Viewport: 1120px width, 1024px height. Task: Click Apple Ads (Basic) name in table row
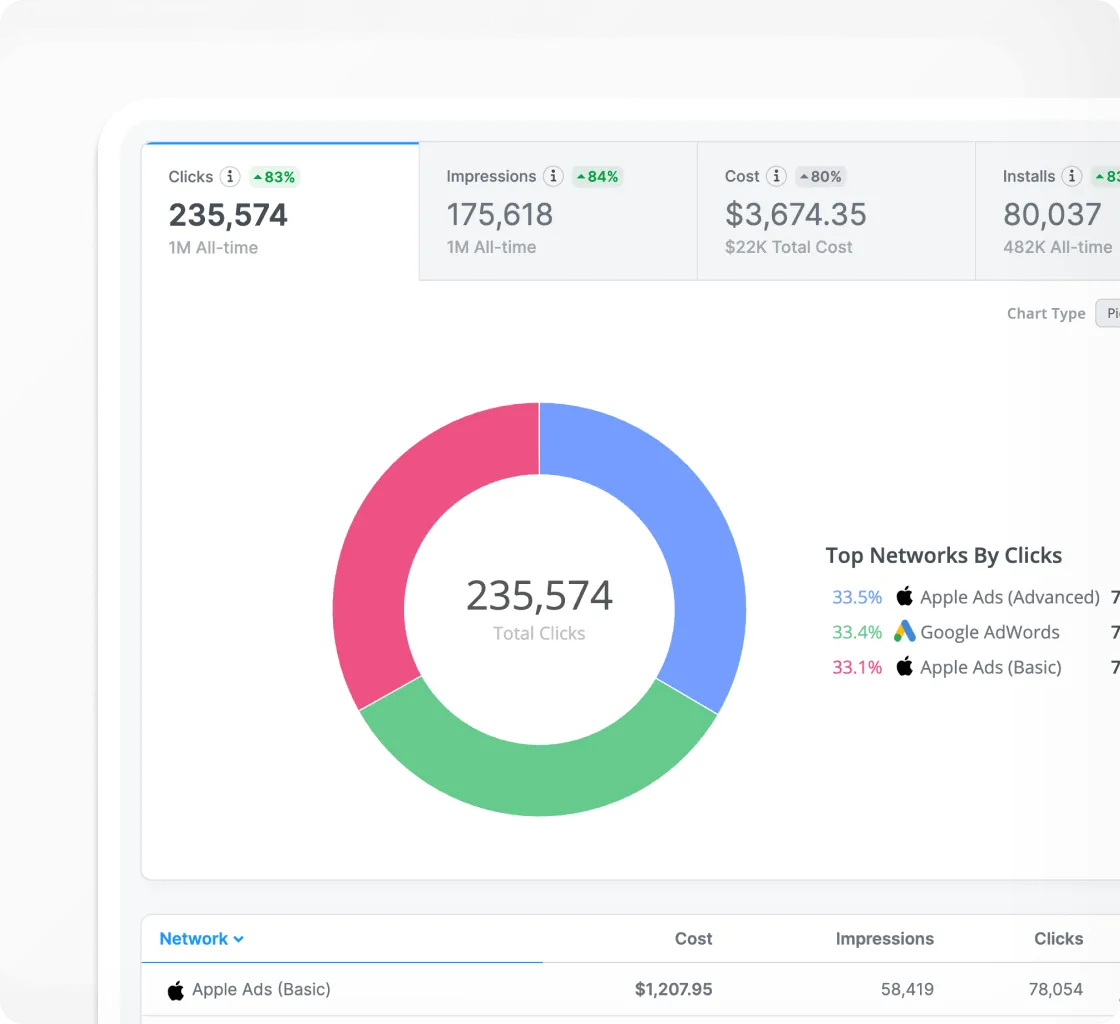[x=261, y=990]
